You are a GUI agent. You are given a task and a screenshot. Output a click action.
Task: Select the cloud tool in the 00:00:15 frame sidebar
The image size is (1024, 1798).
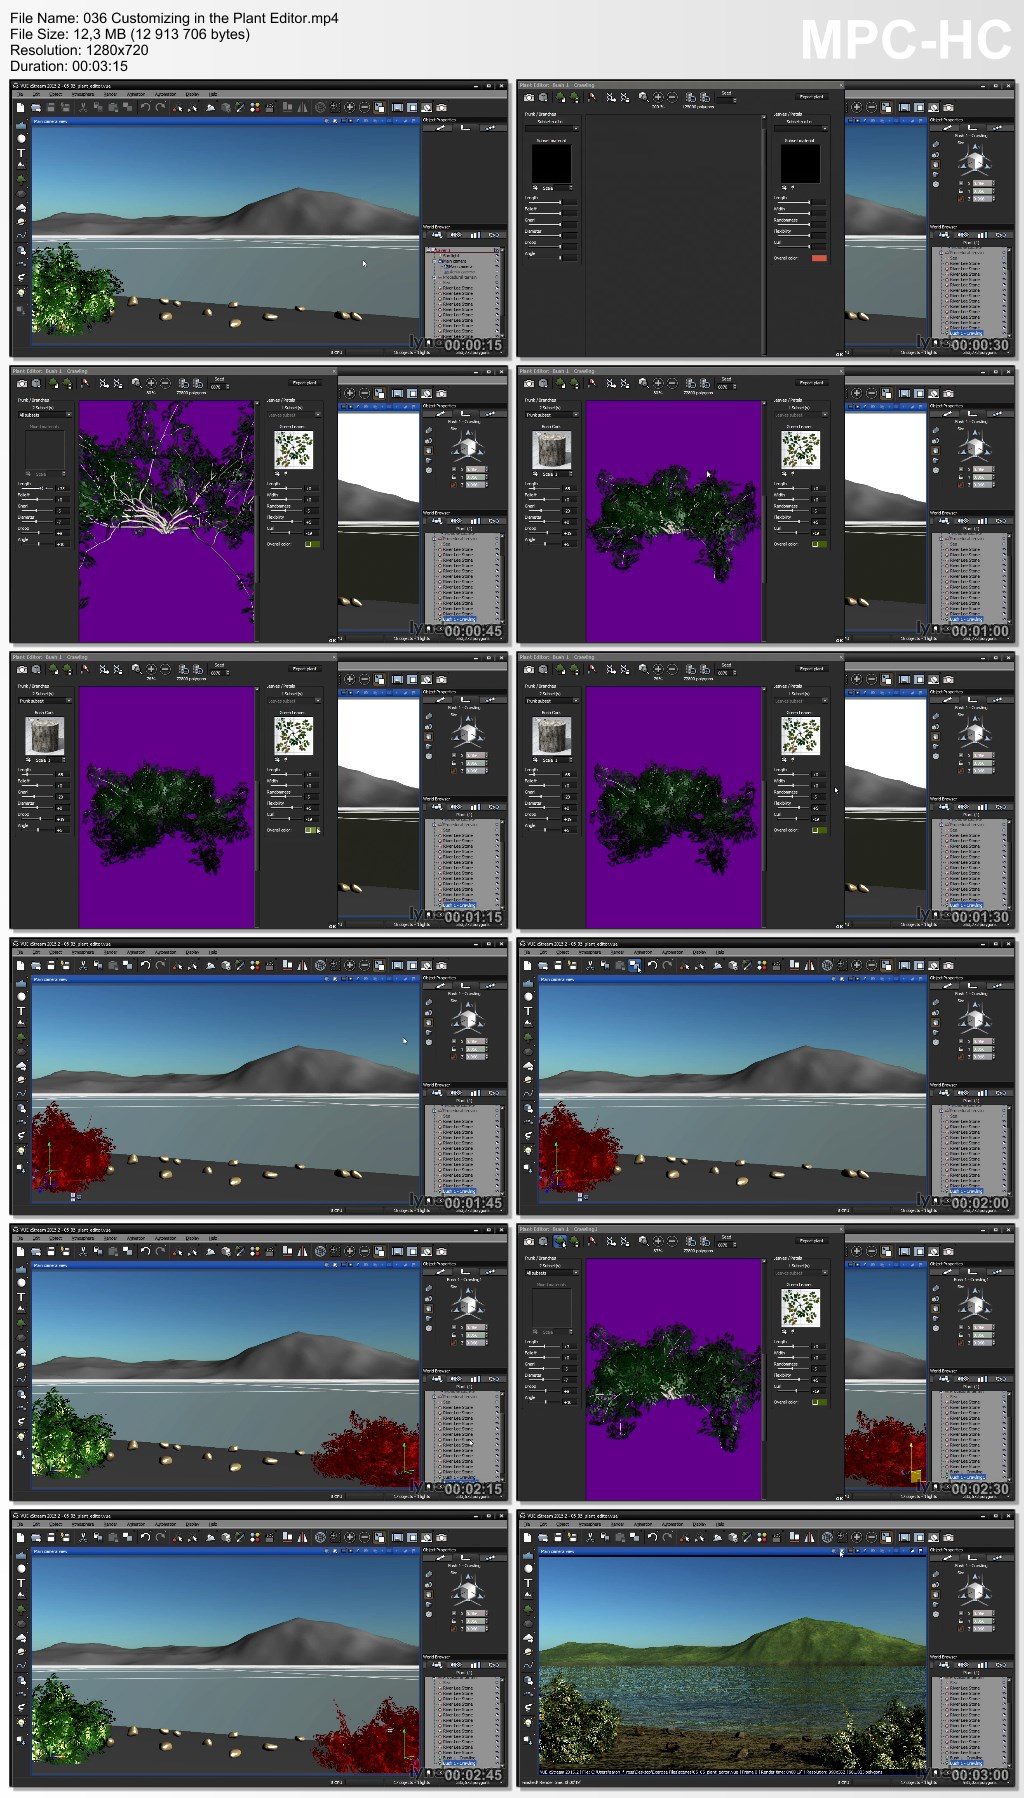point(21,208)
